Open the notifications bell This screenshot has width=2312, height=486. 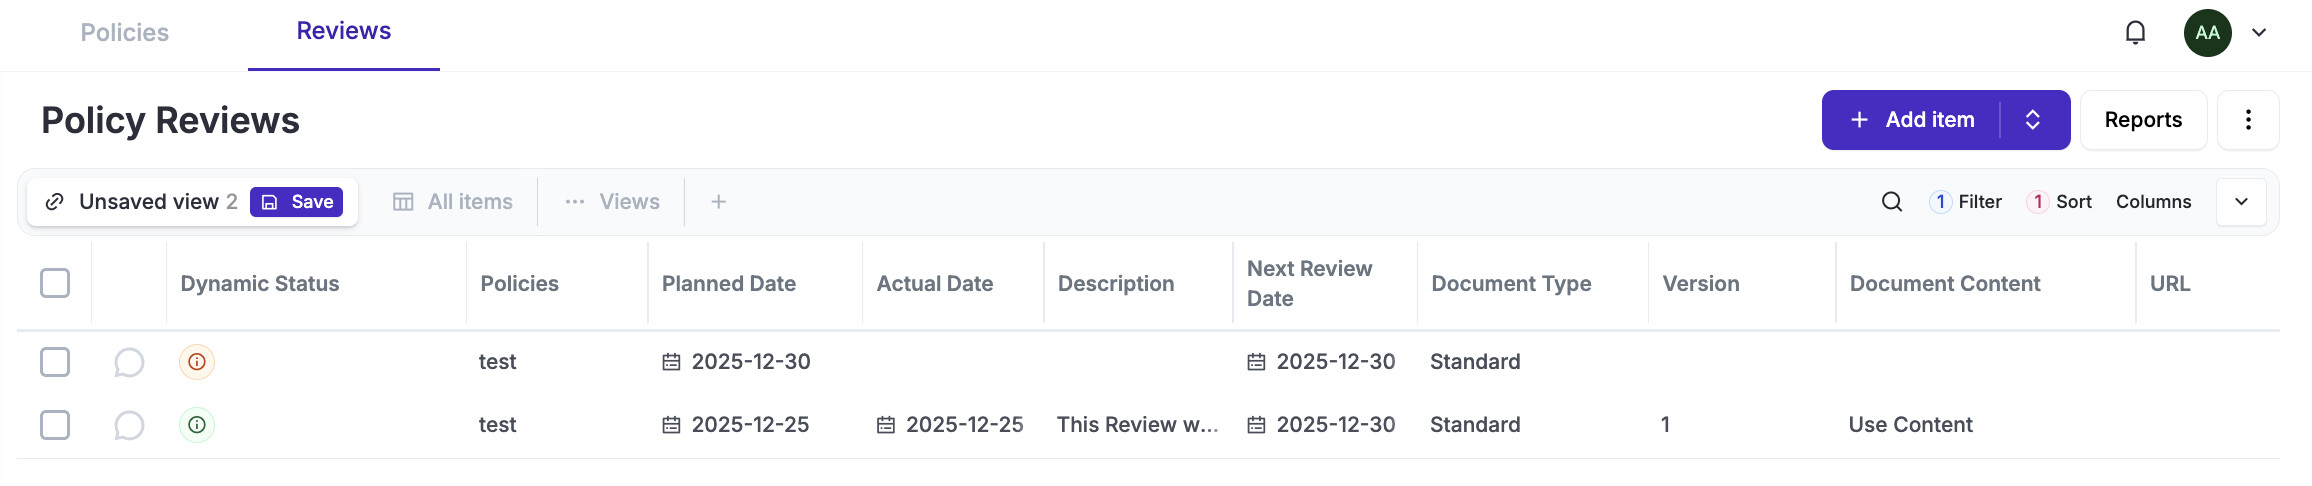point(2135,33)
